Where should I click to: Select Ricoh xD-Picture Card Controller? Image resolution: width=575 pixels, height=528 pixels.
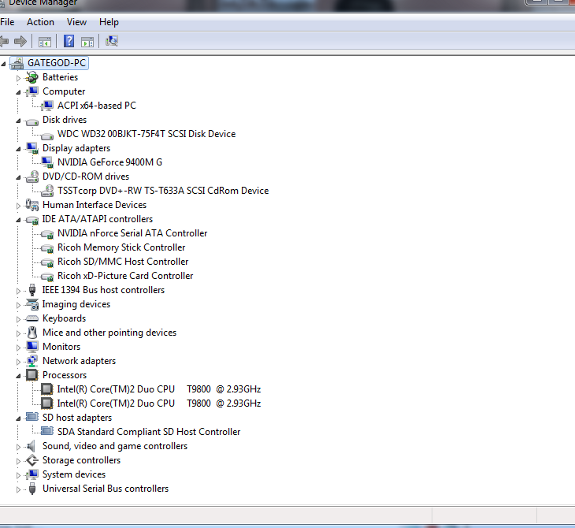(x=125, y=276)
